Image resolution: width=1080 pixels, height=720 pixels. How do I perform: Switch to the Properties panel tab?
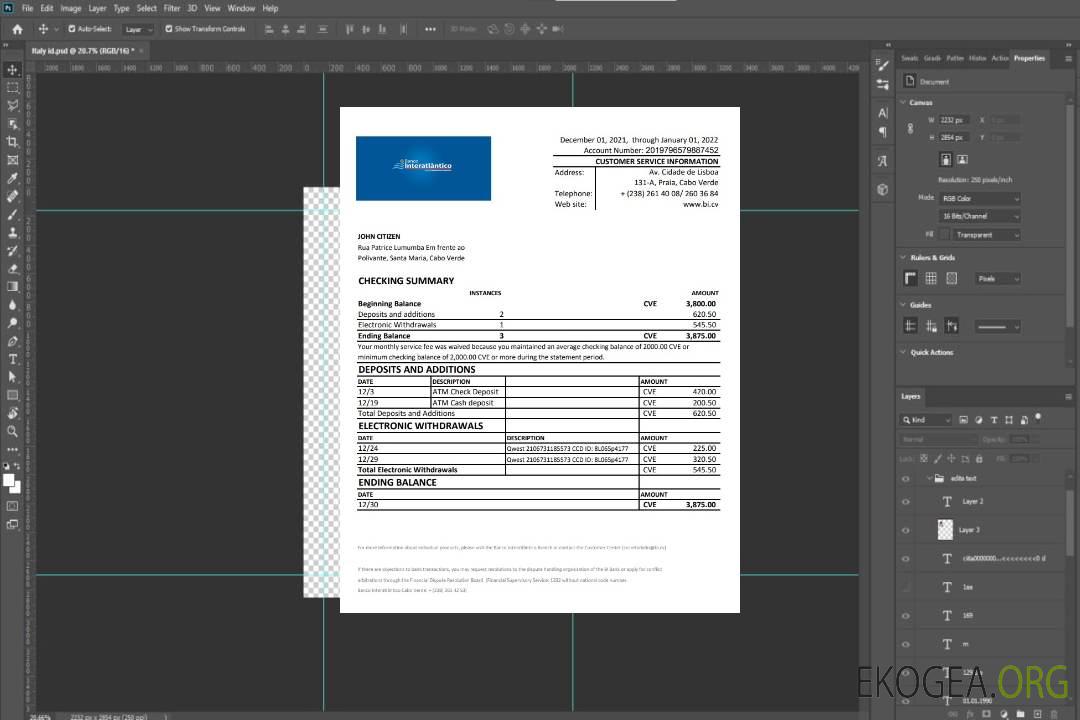[1029, 59]
